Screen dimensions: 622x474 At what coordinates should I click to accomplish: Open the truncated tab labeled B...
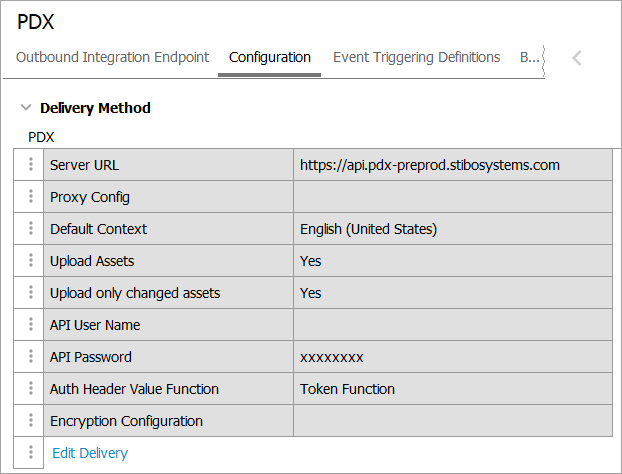(x=529, y=57)
